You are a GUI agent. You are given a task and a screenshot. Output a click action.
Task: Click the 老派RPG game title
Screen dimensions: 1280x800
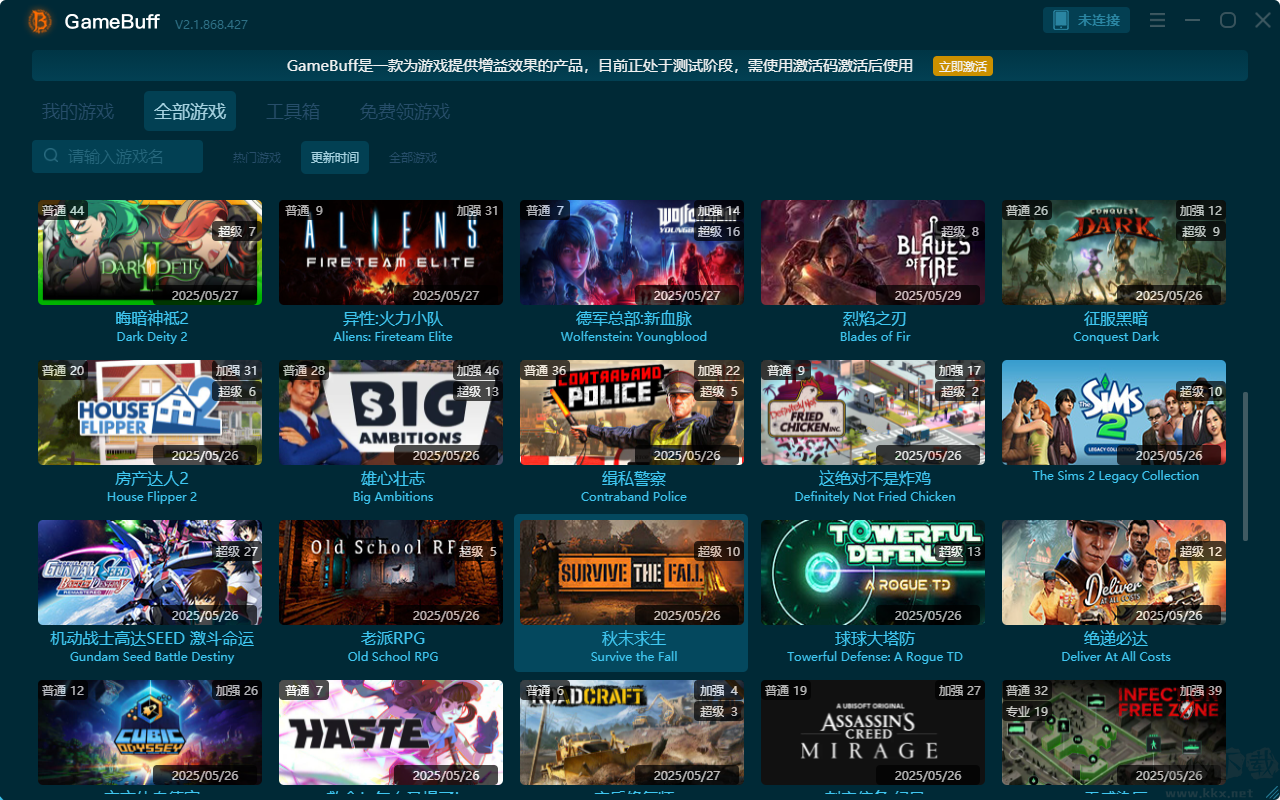coord(393,638)
